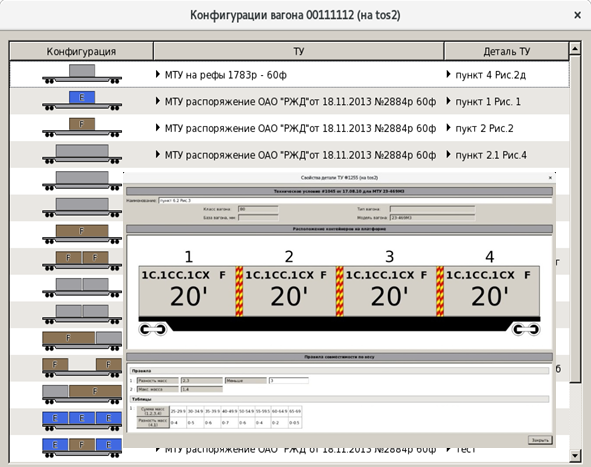Click container 2 labeled 20' in diagram
Screen dimensions: 591x467
(x=289, y=291)
